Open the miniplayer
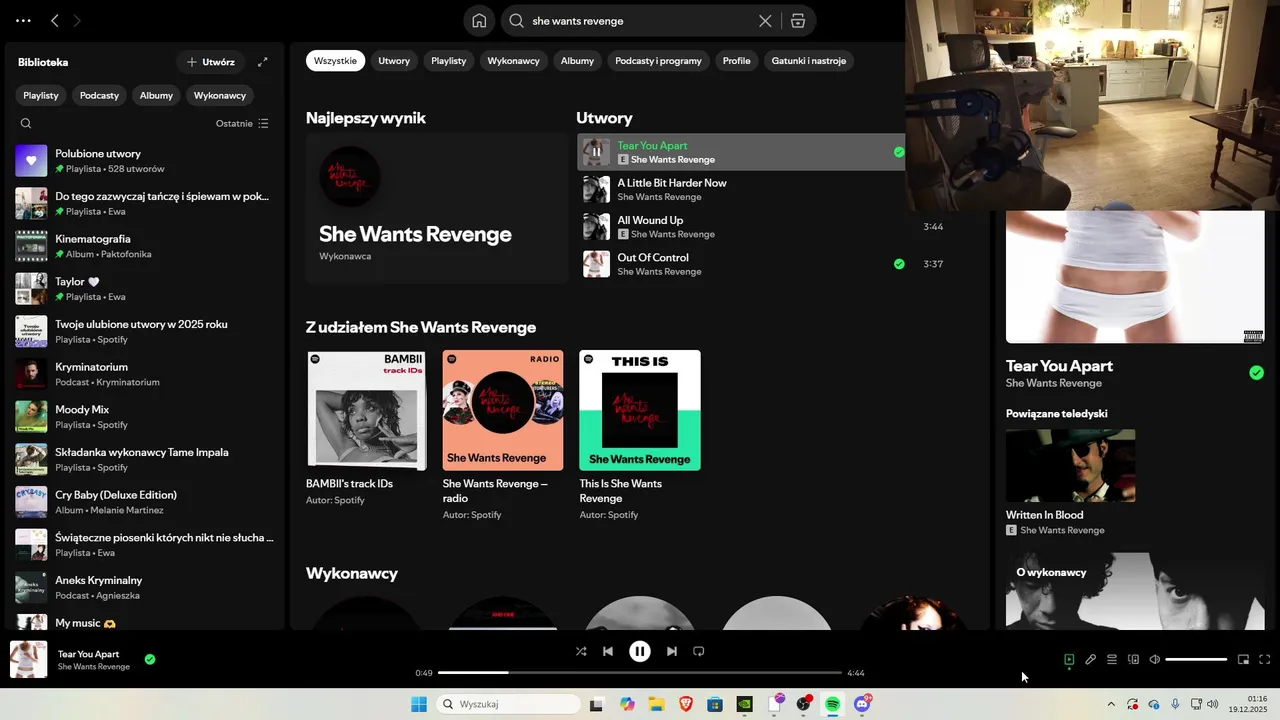 pos(1244,660)
